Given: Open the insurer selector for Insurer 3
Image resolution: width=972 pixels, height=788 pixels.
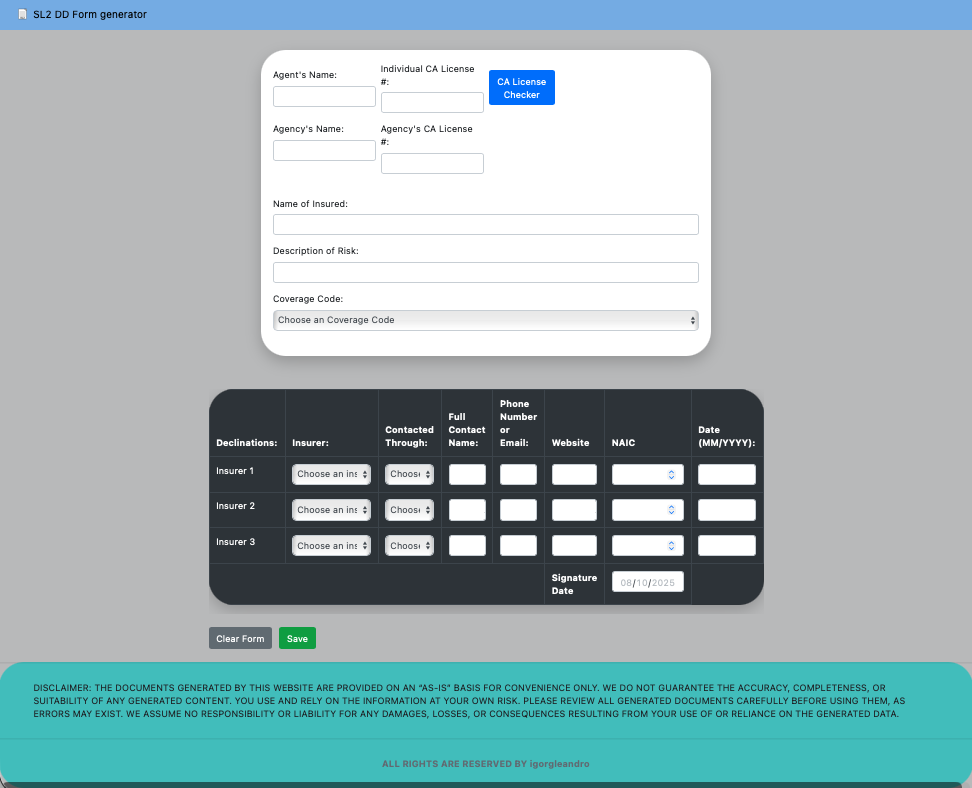Looking at the screenshot, I should 331,545.
